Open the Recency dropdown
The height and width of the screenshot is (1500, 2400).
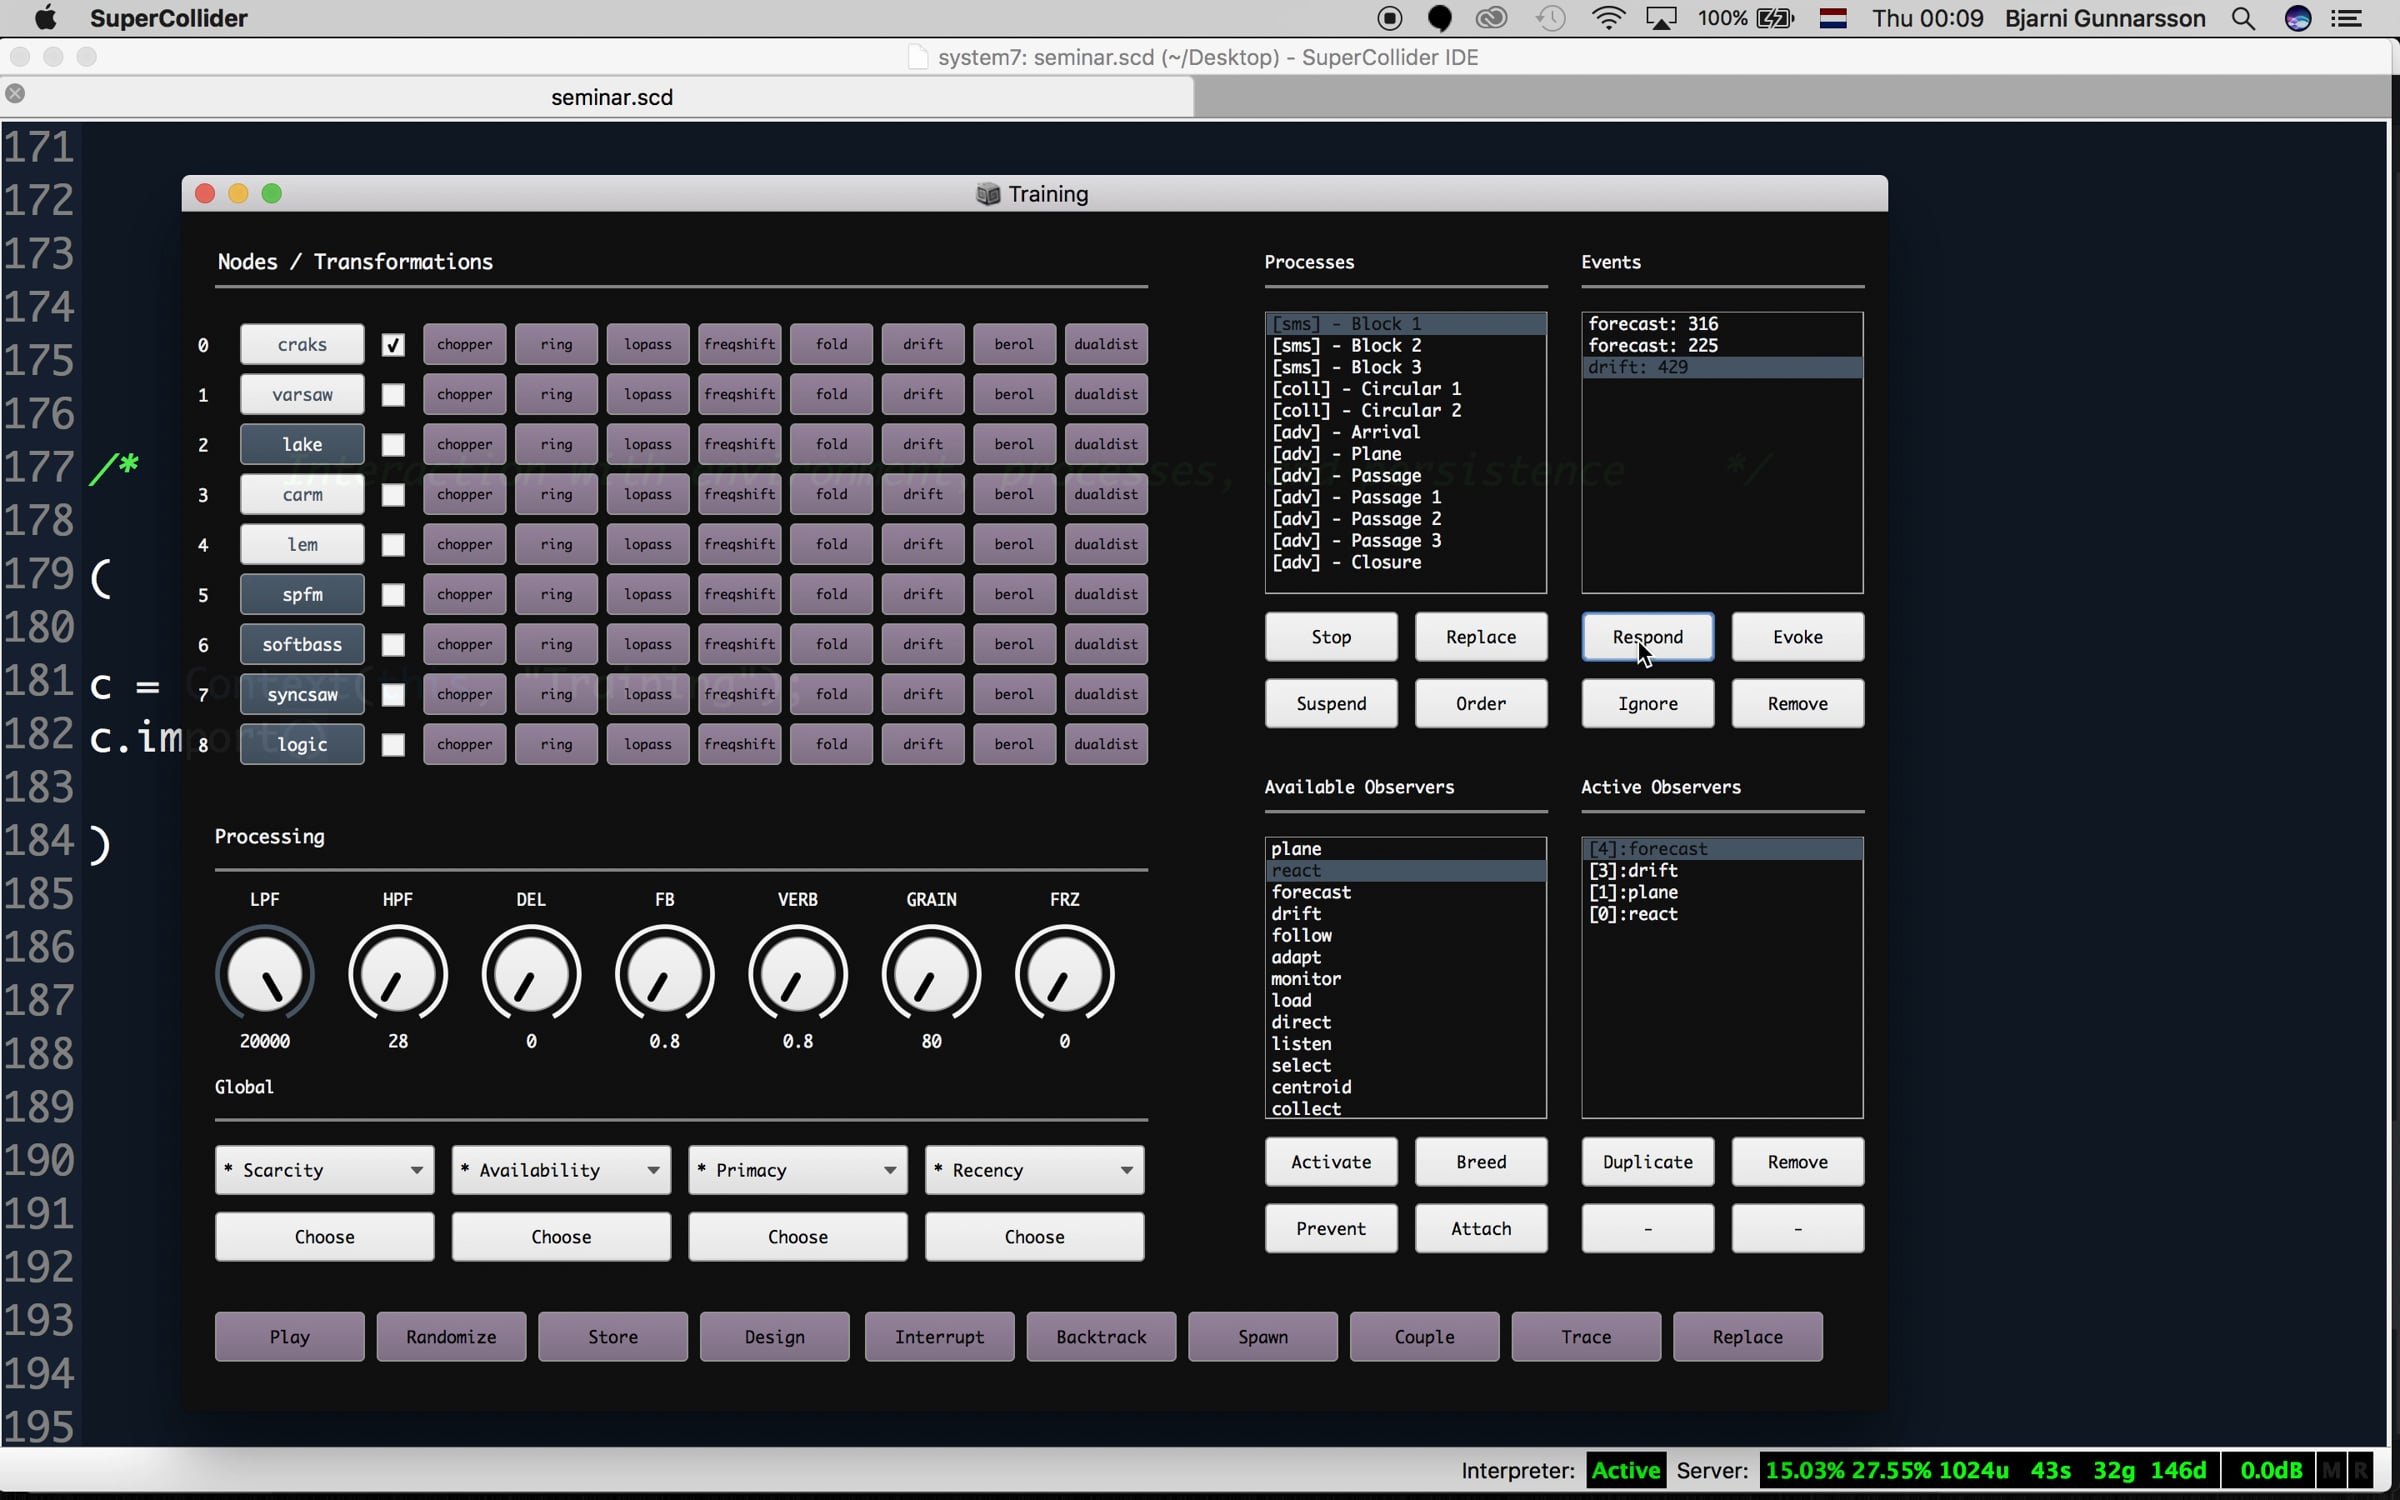click(1035, 1170)
